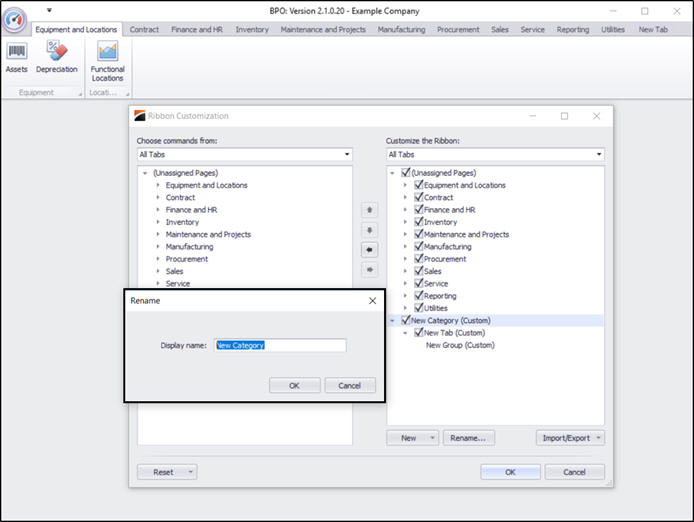Viewport: 694px width, 522px height.
Task: Uncheck Procurement checkbox in ribbon list
Action: pyautogui.click(x=418, y=259)
